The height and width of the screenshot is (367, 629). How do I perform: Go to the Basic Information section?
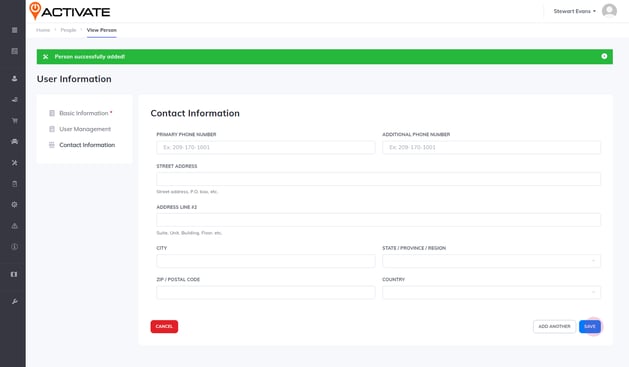81,113
